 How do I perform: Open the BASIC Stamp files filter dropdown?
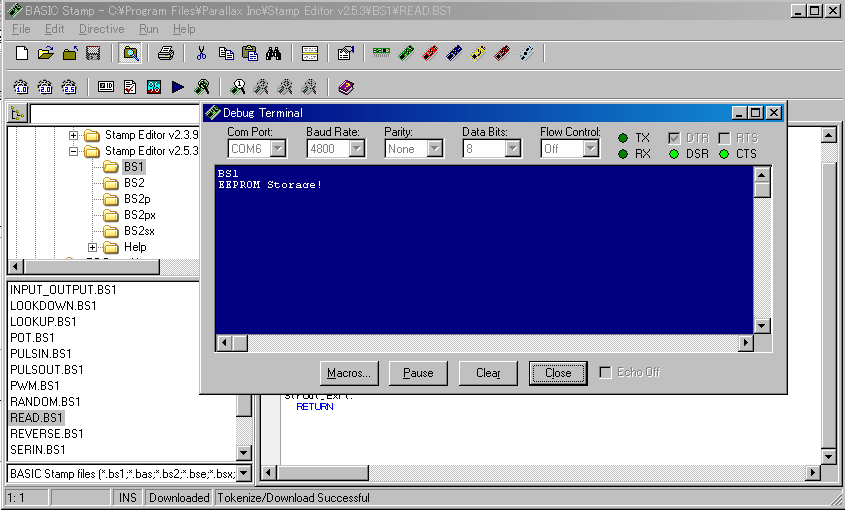coord(244,473)
